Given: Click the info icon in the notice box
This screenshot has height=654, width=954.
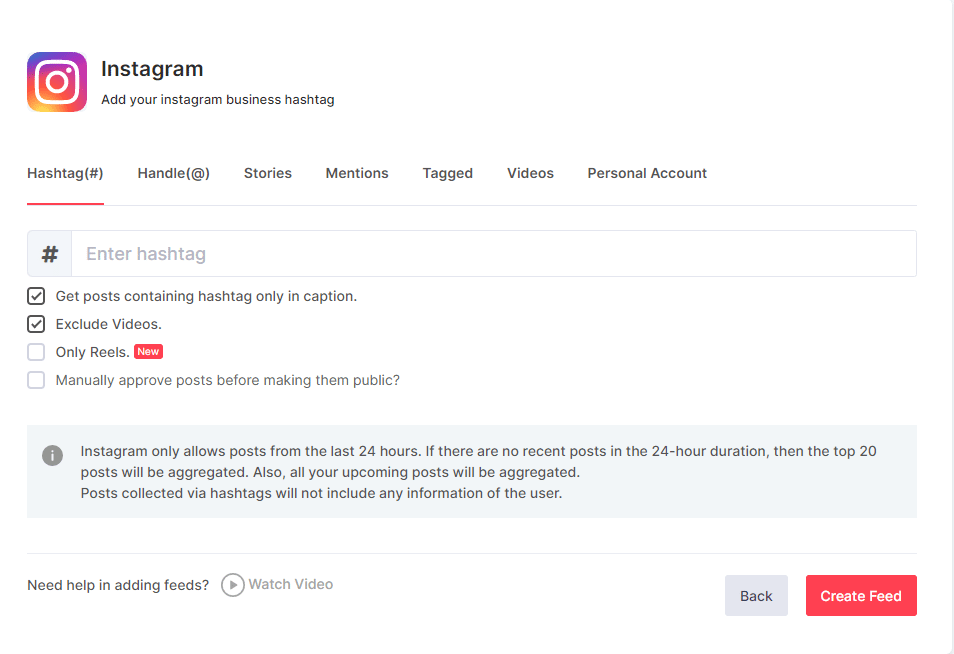Looking at the screenshot, I should (x=53, y=455).
